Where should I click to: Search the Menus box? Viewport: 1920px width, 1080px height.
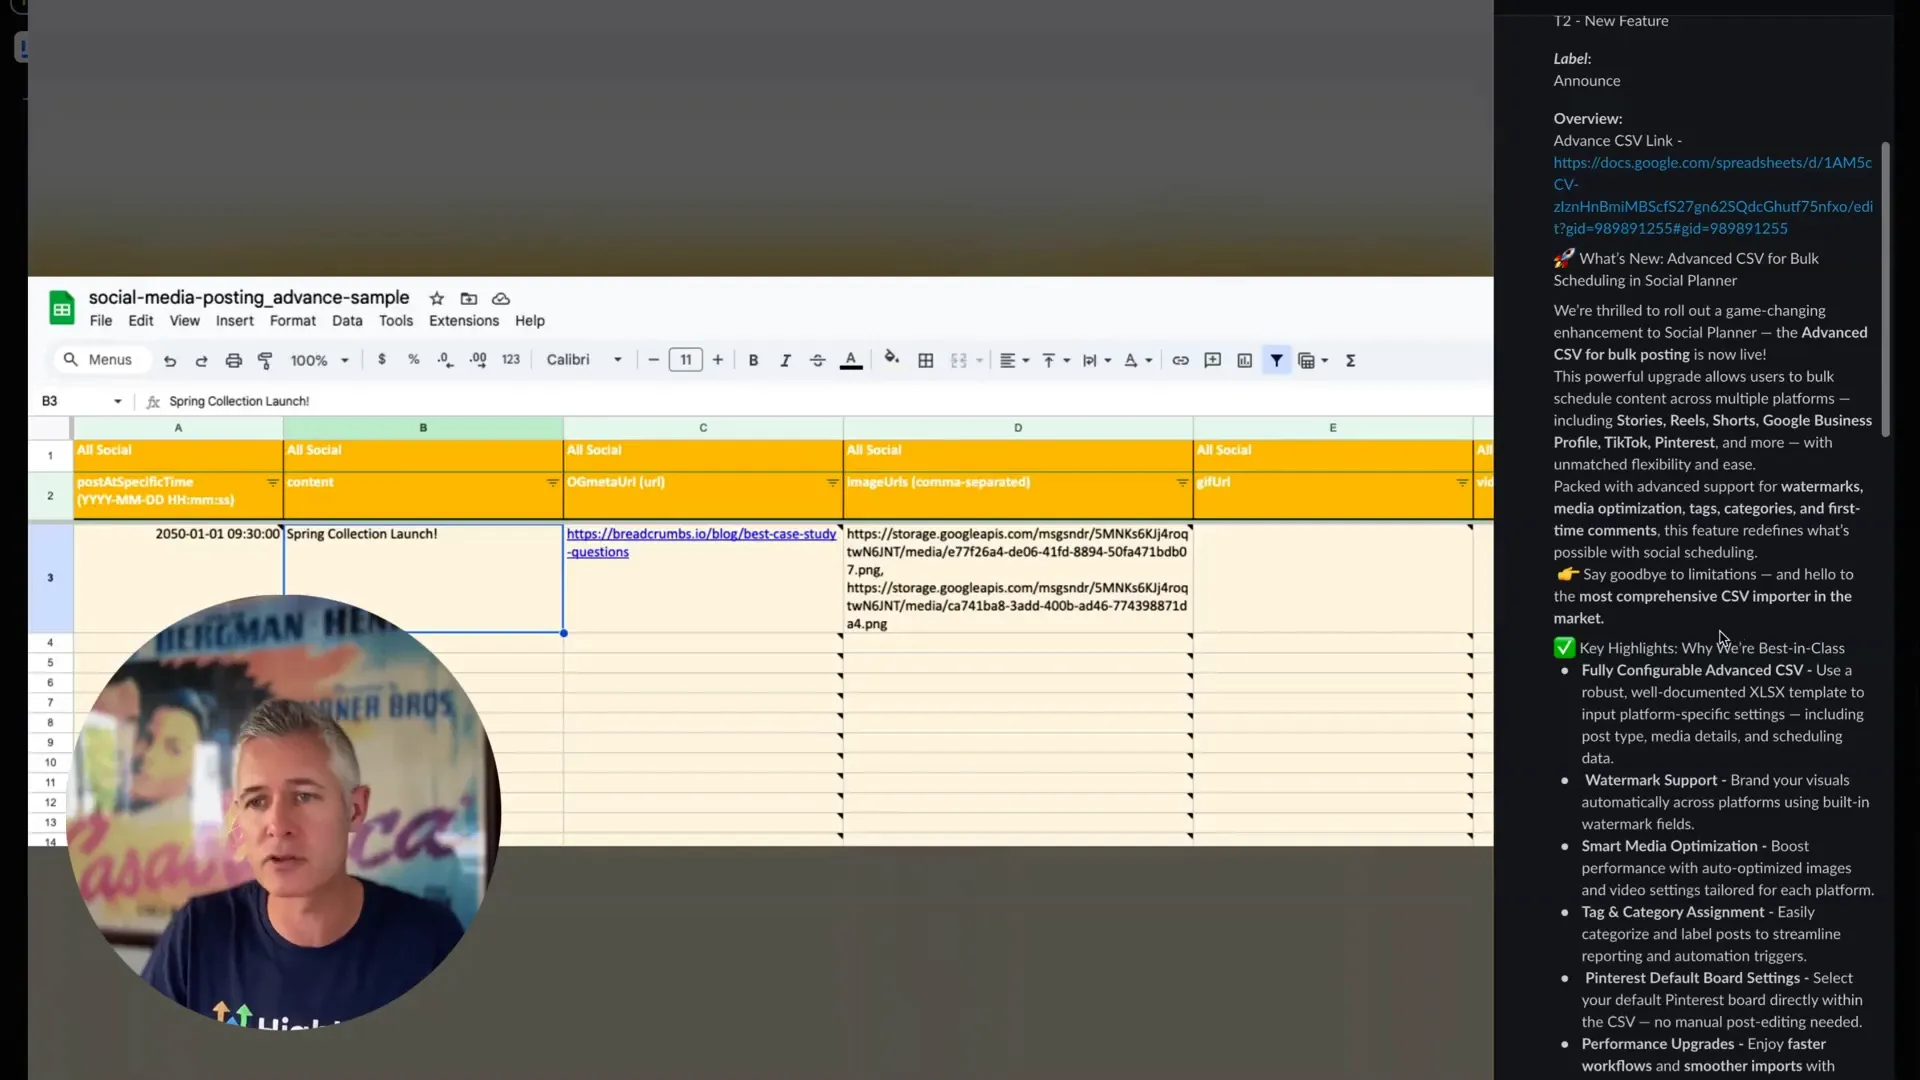(100, 360)
